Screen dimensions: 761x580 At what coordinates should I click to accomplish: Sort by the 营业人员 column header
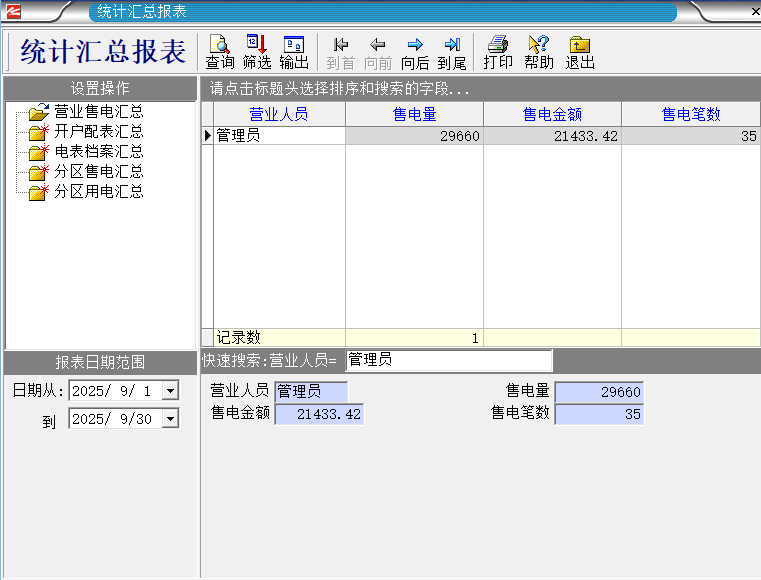pos(278,115)
